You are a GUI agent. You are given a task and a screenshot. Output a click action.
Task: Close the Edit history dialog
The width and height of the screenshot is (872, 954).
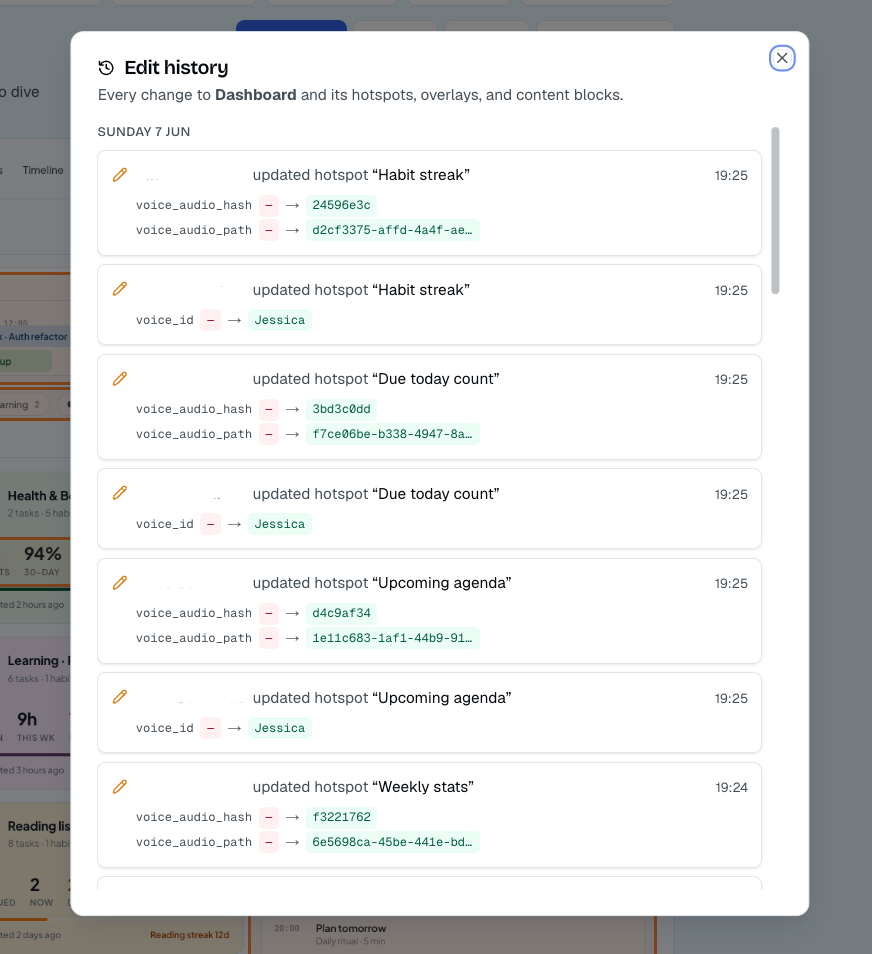(x=782, y=58)
